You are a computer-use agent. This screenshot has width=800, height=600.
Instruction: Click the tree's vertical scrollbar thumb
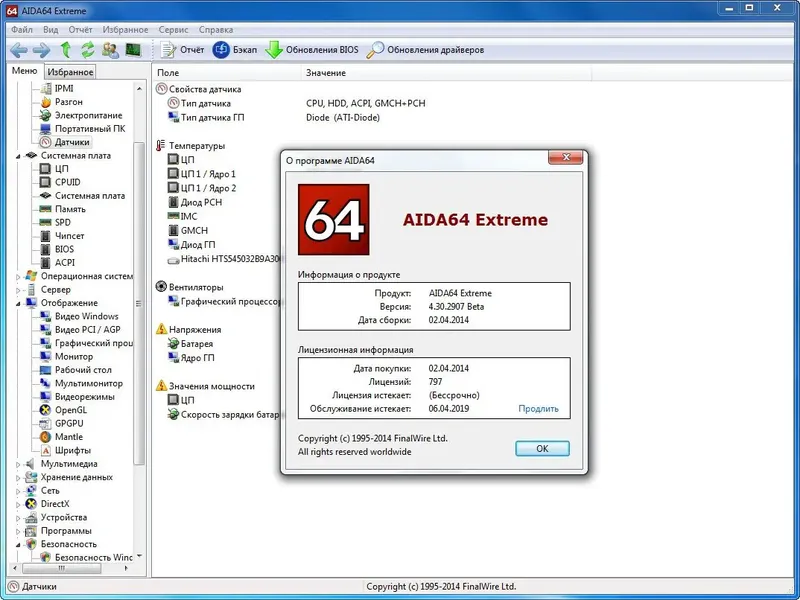[139, 304]
